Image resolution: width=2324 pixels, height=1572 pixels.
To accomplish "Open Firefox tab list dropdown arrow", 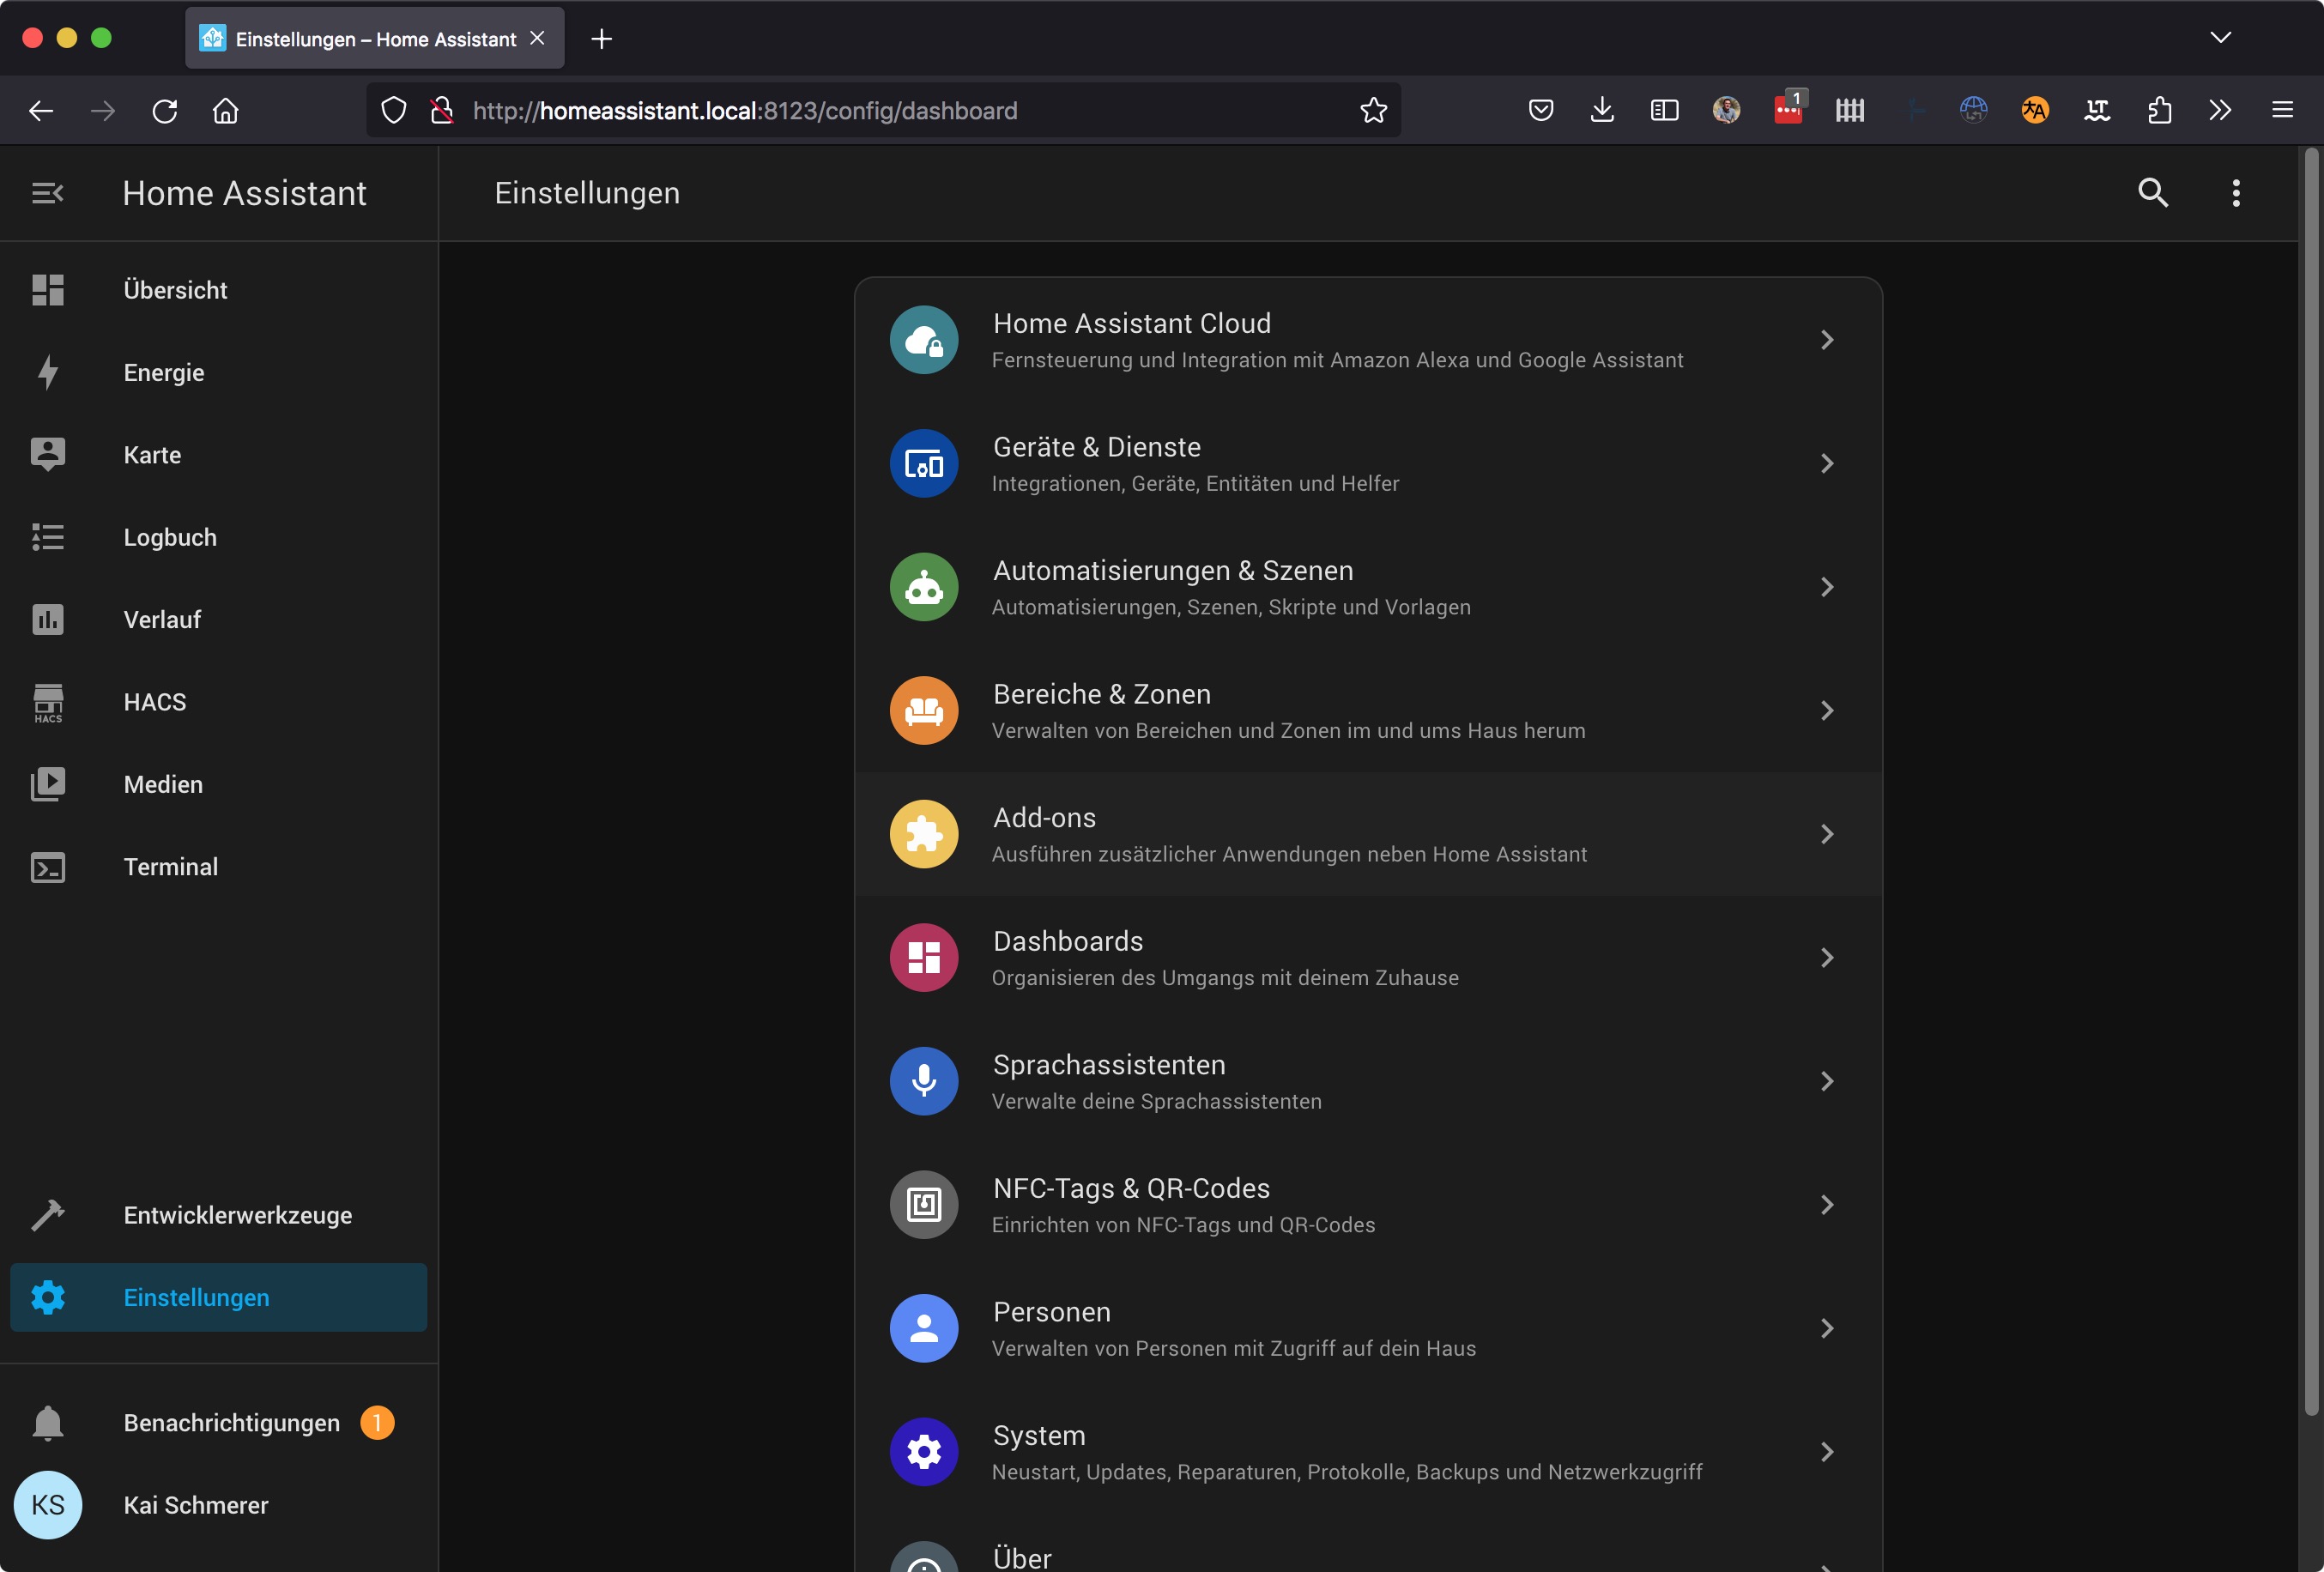I will pyautogui.click(x=2220, y=38).
